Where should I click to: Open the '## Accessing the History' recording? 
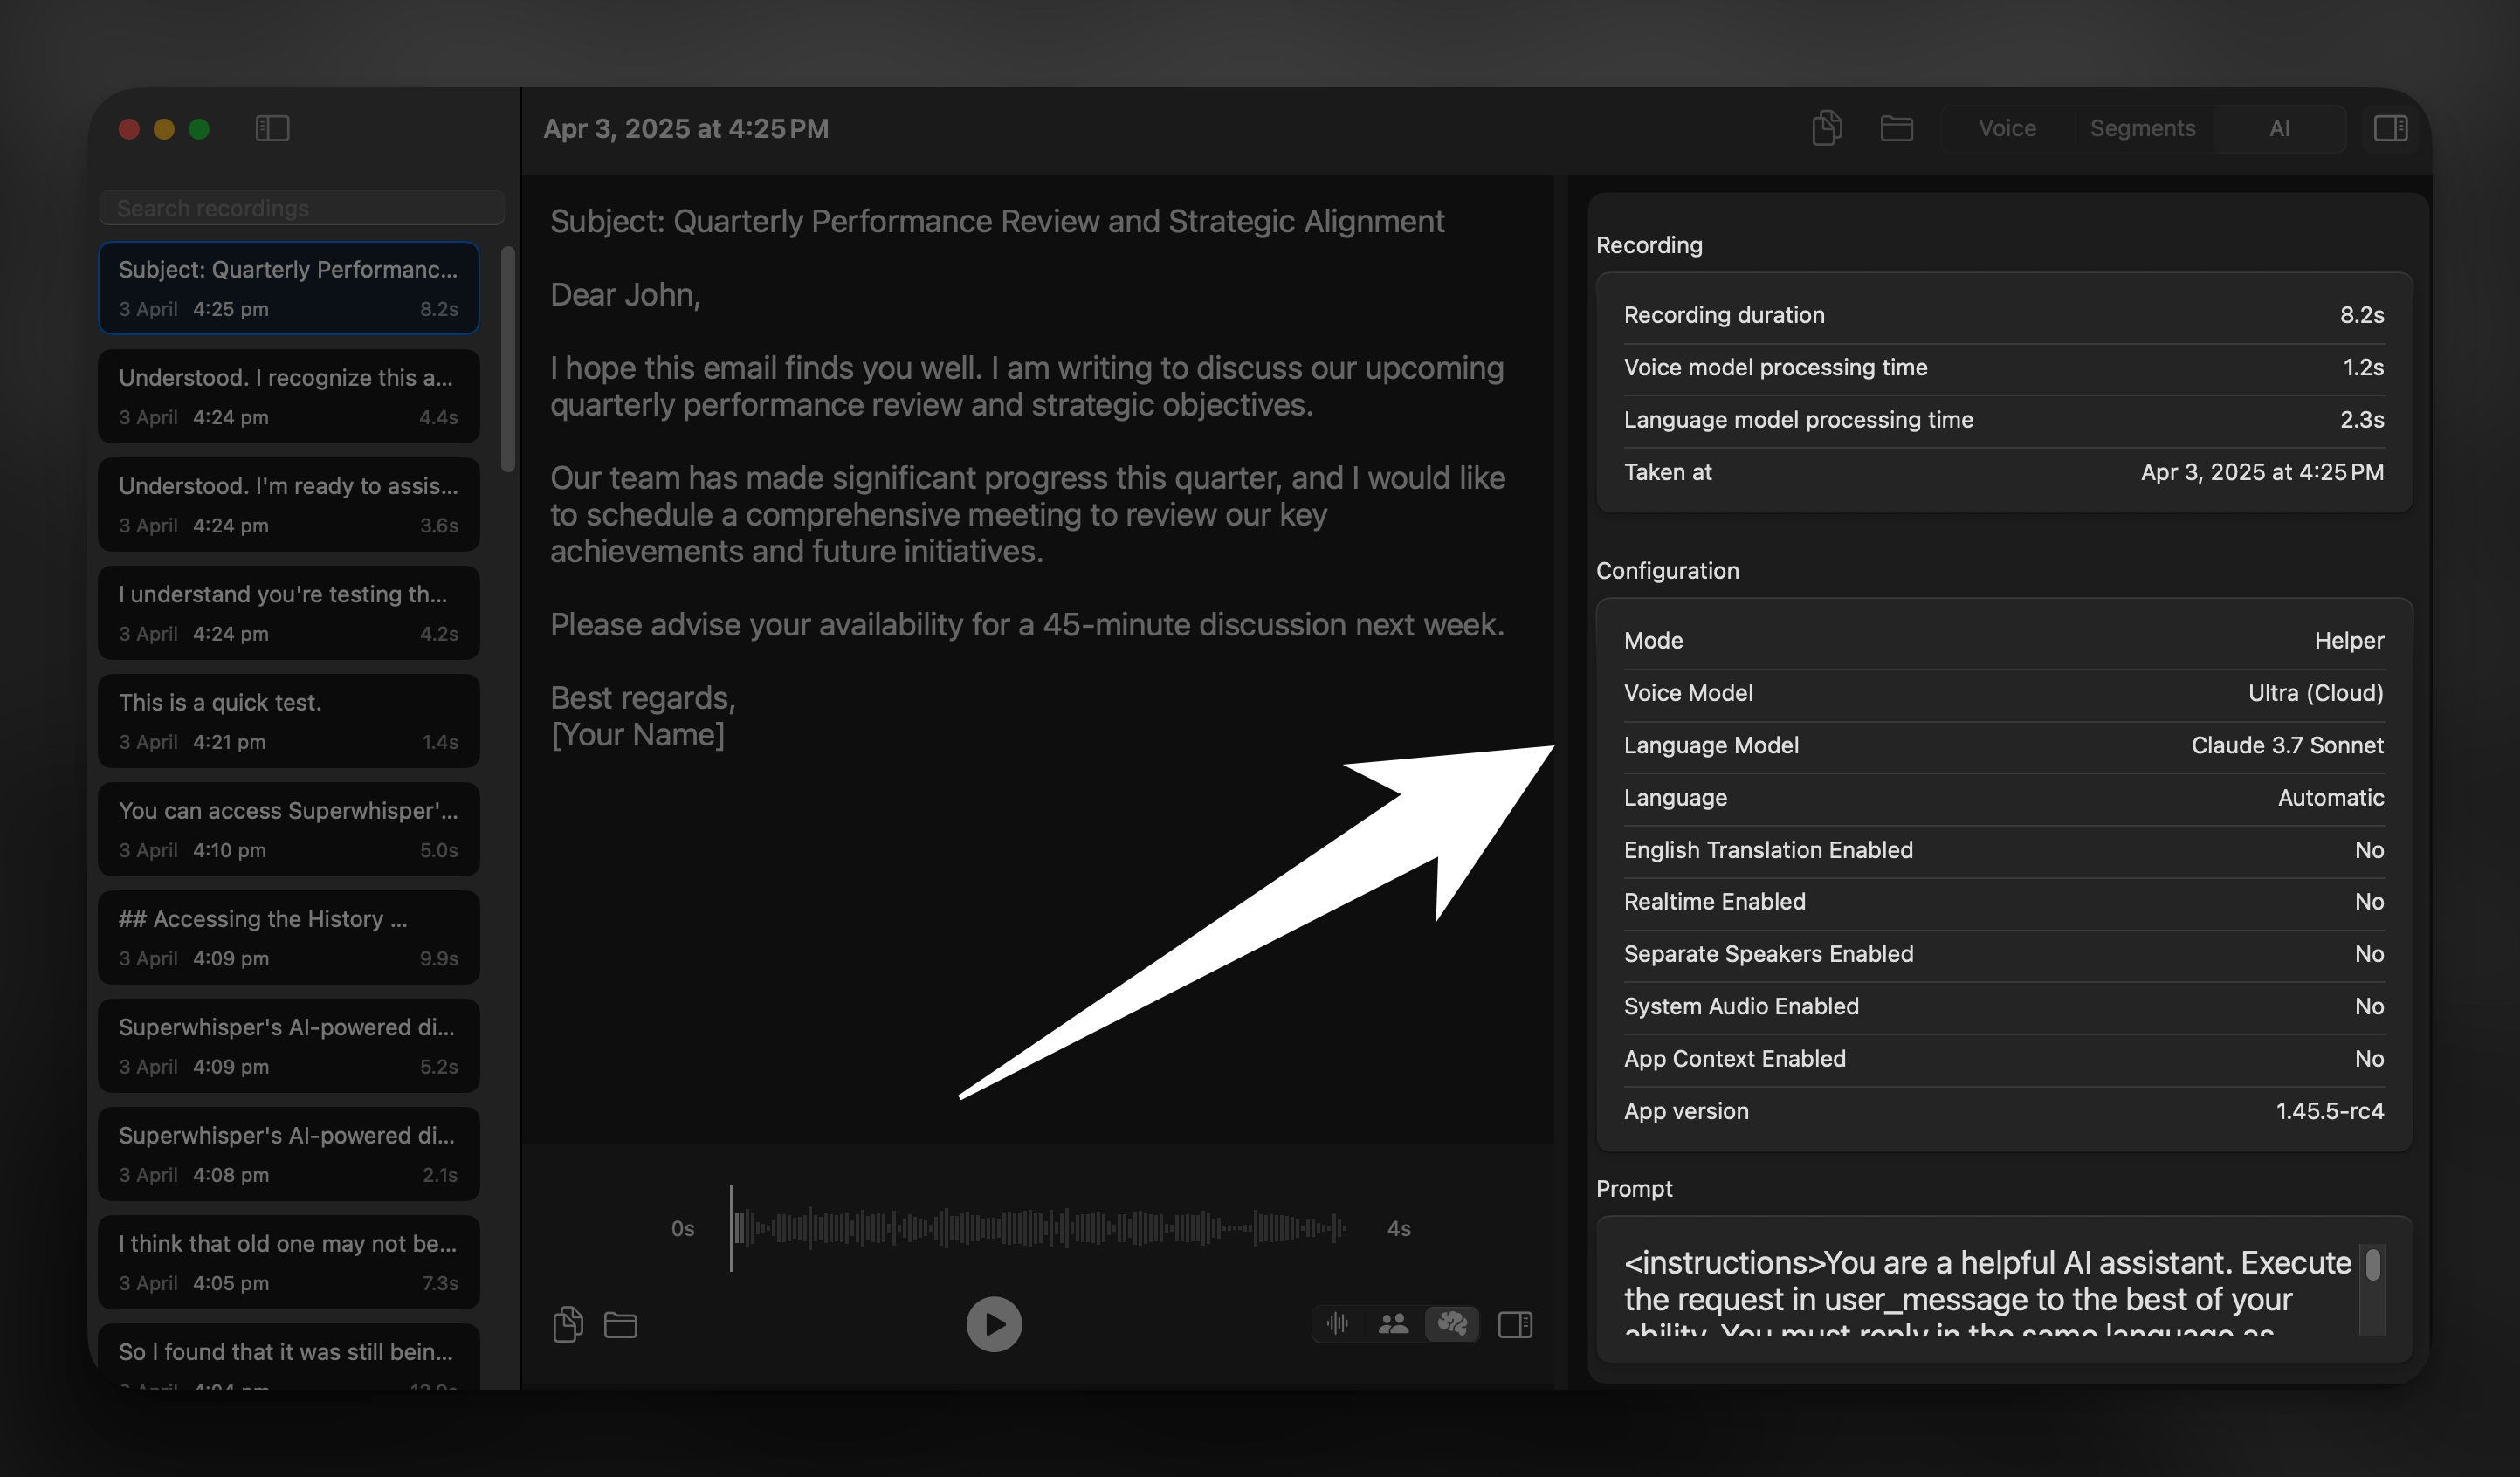point(288,937)
